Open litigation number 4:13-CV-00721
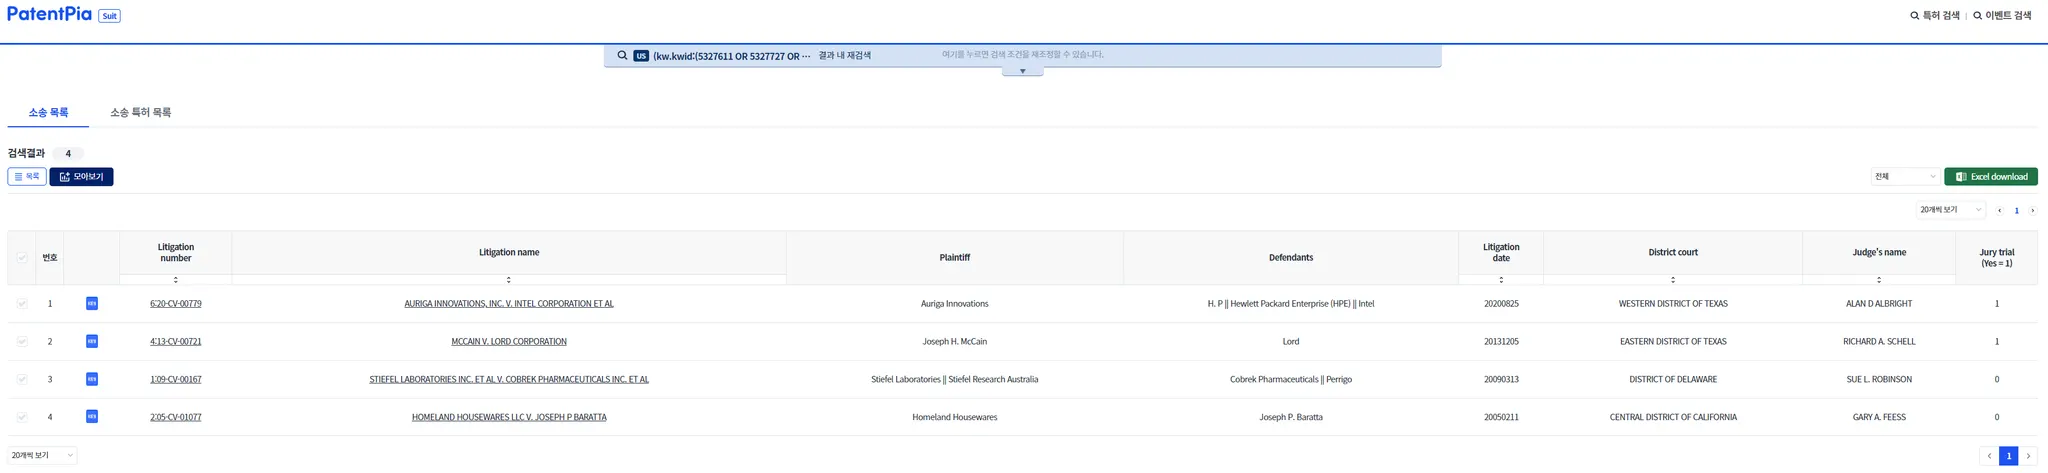 coord(176,342)
